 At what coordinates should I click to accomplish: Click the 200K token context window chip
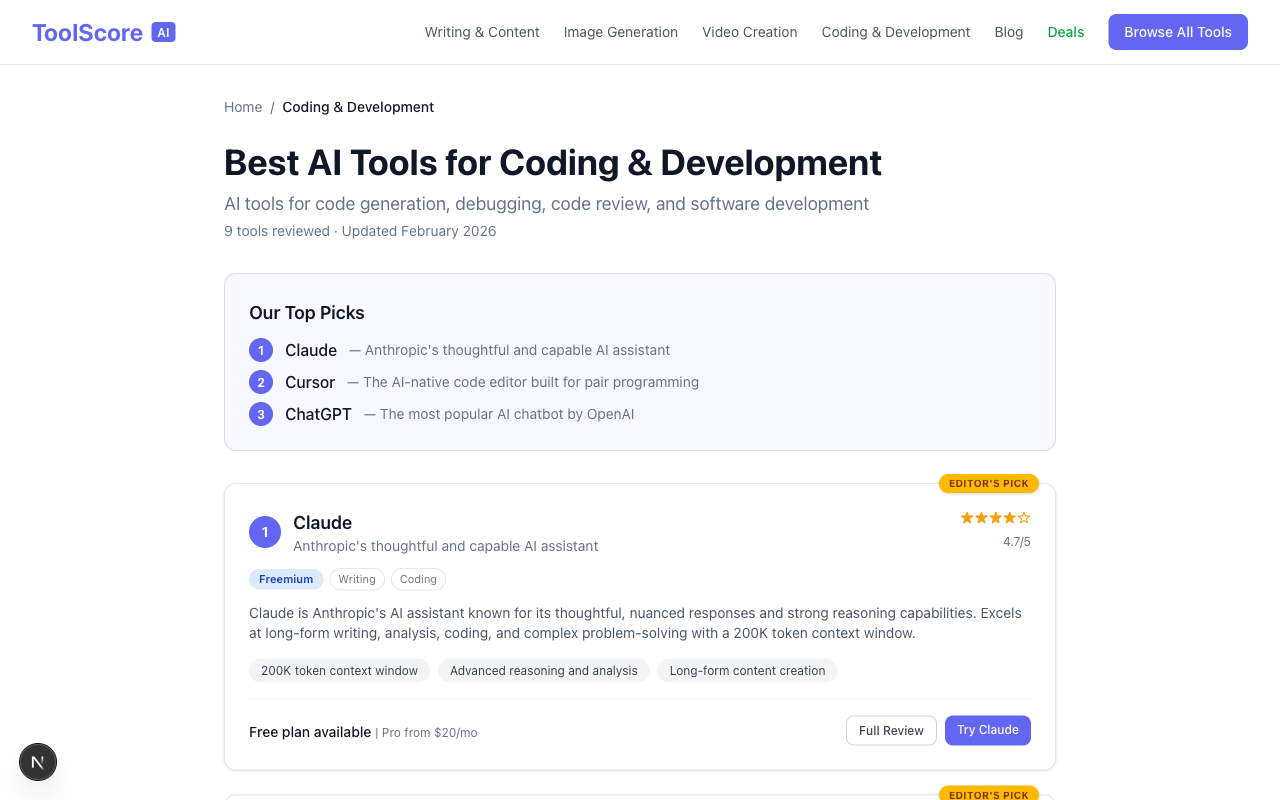tap(339, 670)
